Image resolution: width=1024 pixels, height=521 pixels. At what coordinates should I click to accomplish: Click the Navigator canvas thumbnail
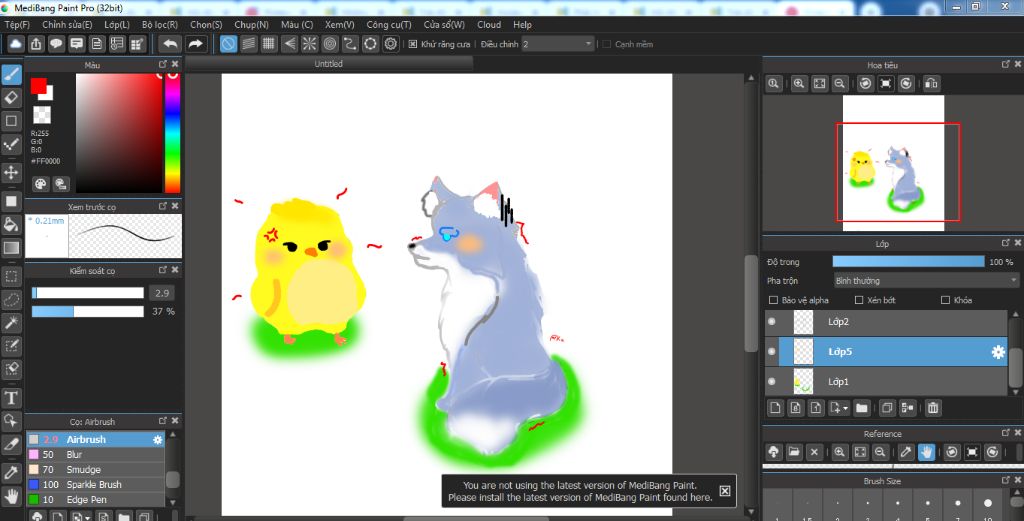893,163
